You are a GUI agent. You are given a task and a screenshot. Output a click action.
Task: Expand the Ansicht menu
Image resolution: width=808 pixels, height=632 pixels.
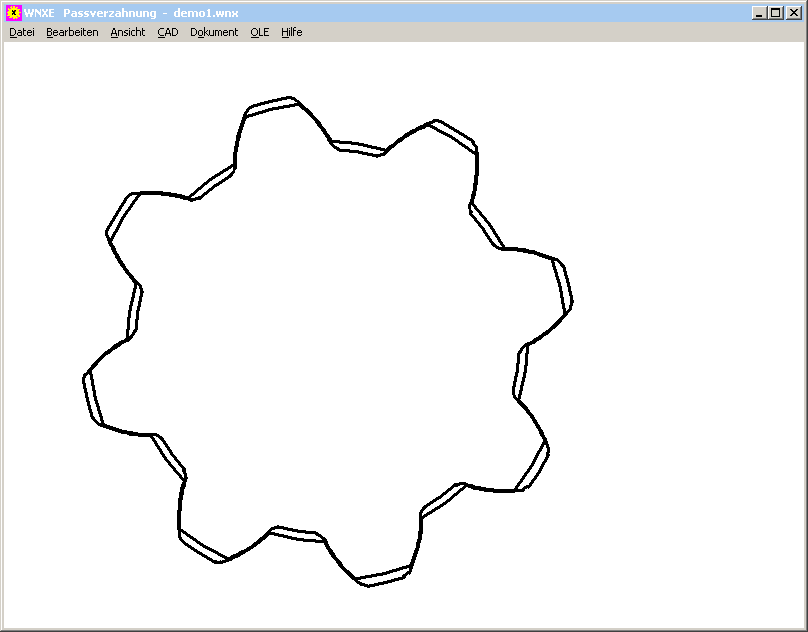click(128, 32)
